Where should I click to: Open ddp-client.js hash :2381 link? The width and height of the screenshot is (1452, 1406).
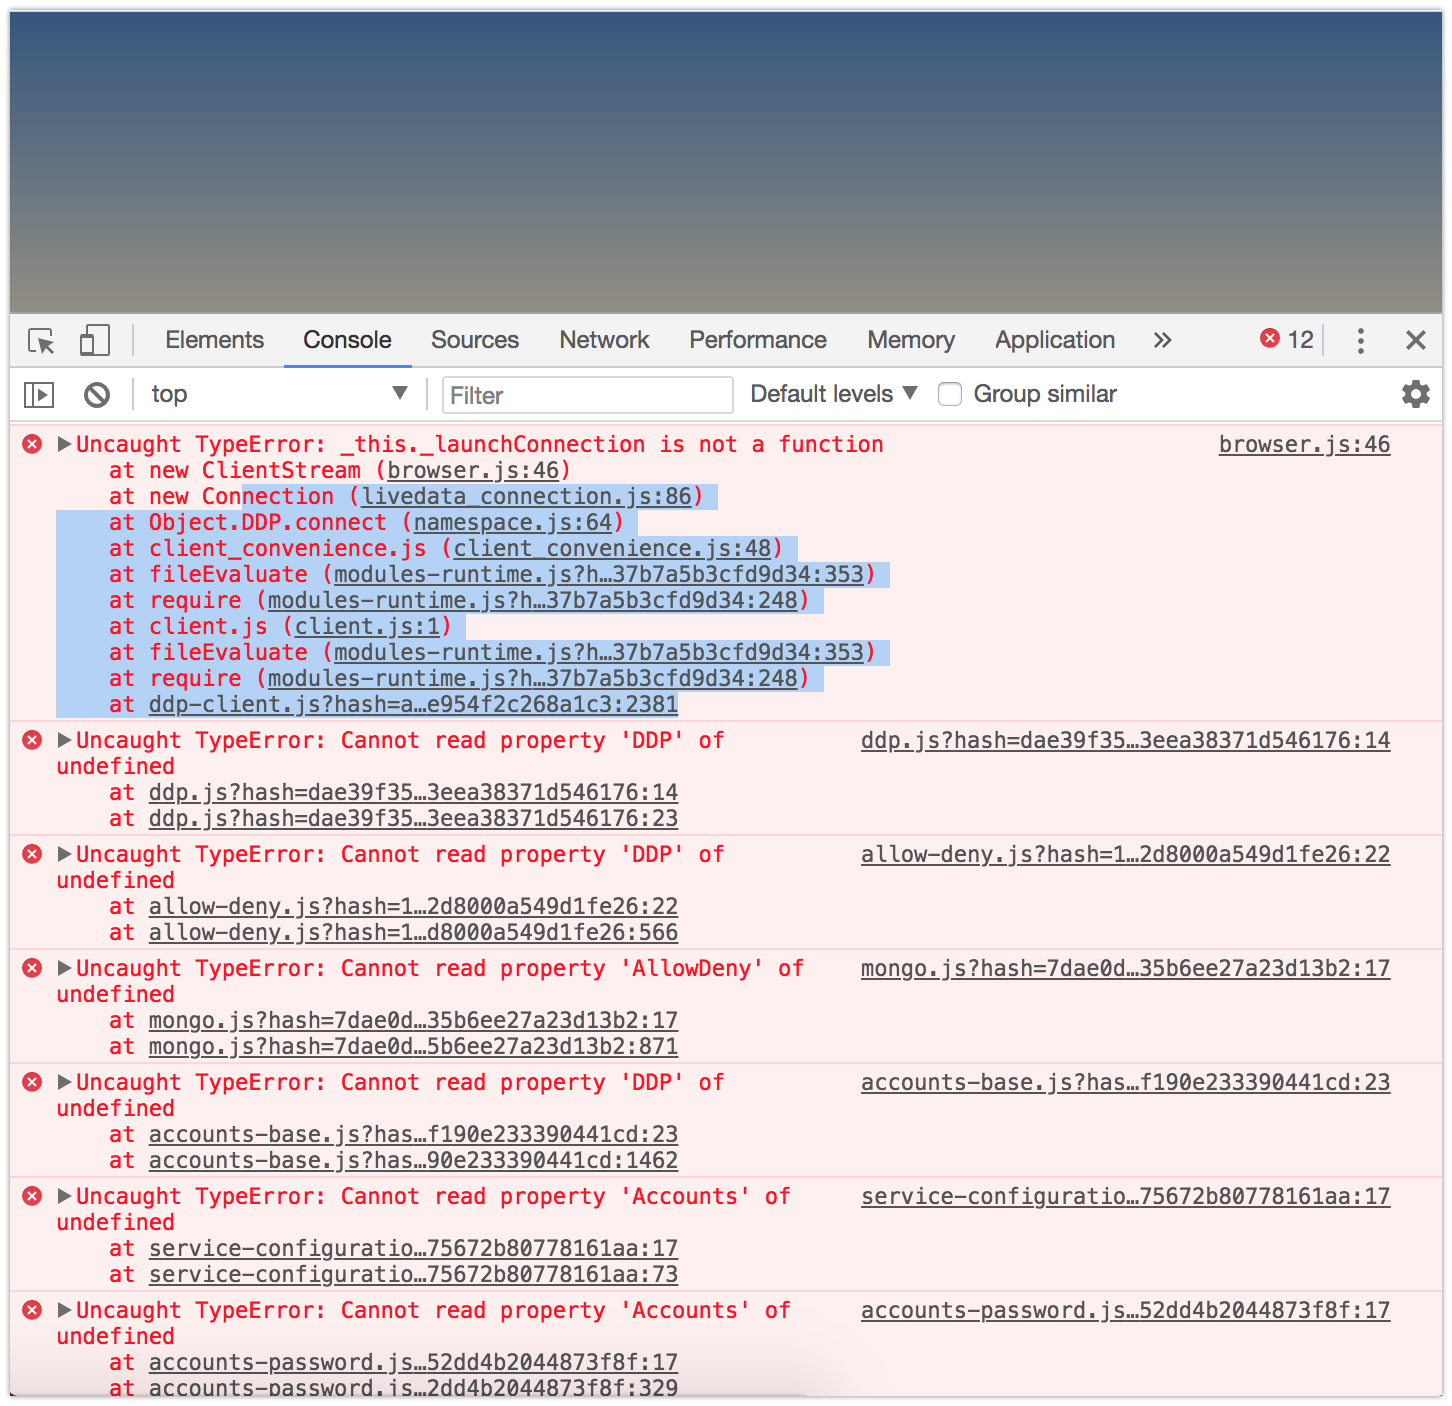413,704
